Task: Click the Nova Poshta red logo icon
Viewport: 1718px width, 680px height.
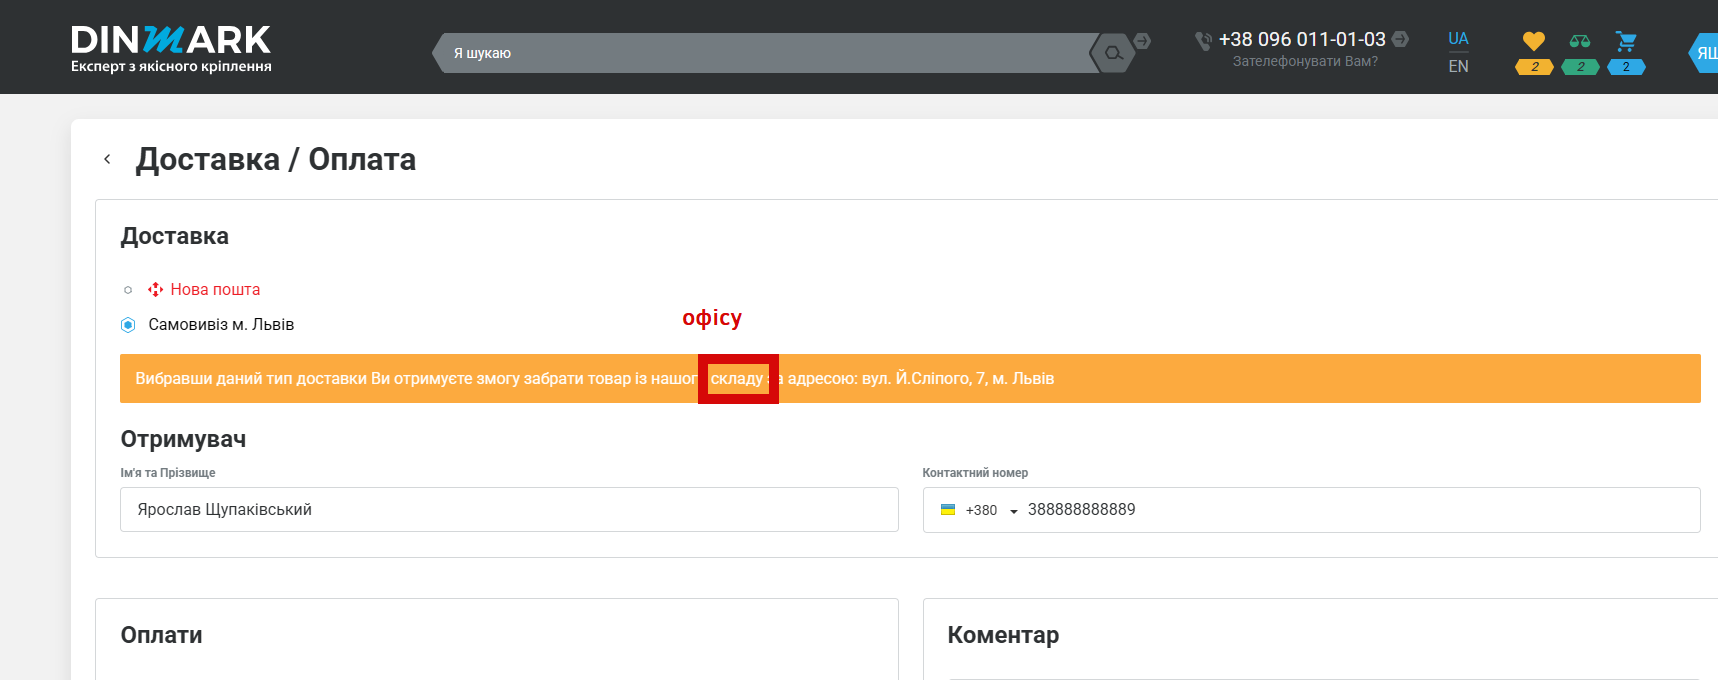Action: point(156,289)
